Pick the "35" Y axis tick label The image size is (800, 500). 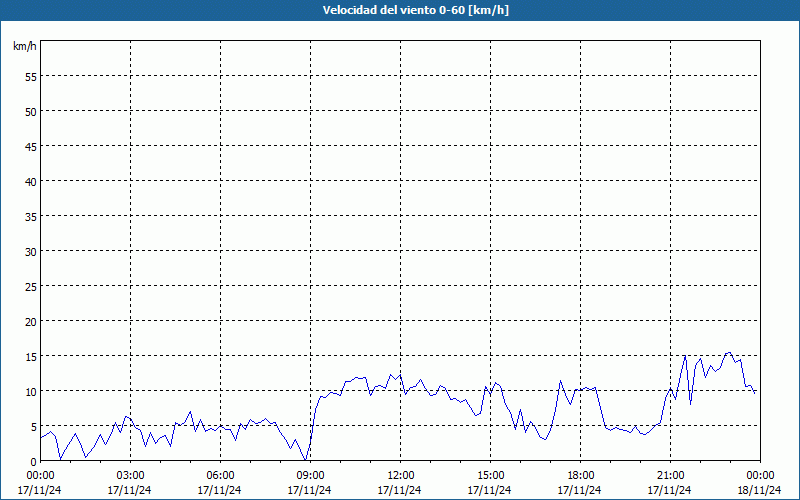(31, 216)
